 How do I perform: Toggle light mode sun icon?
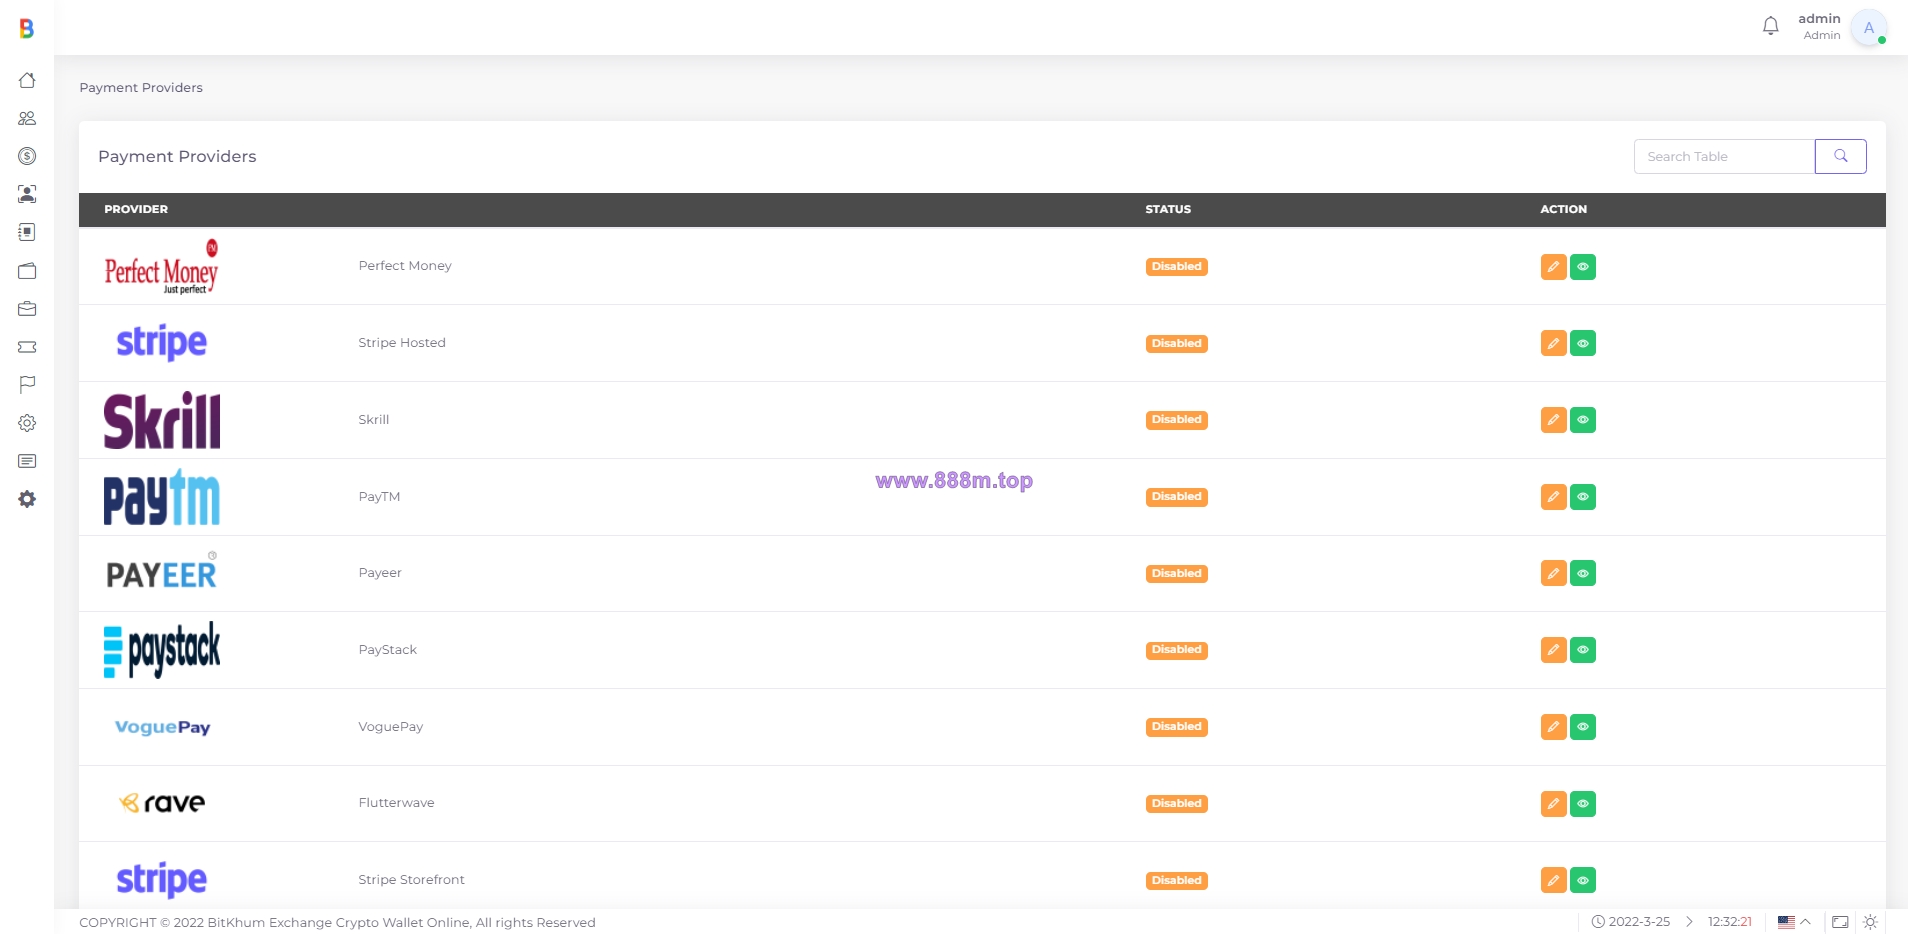pos(1870,922)
